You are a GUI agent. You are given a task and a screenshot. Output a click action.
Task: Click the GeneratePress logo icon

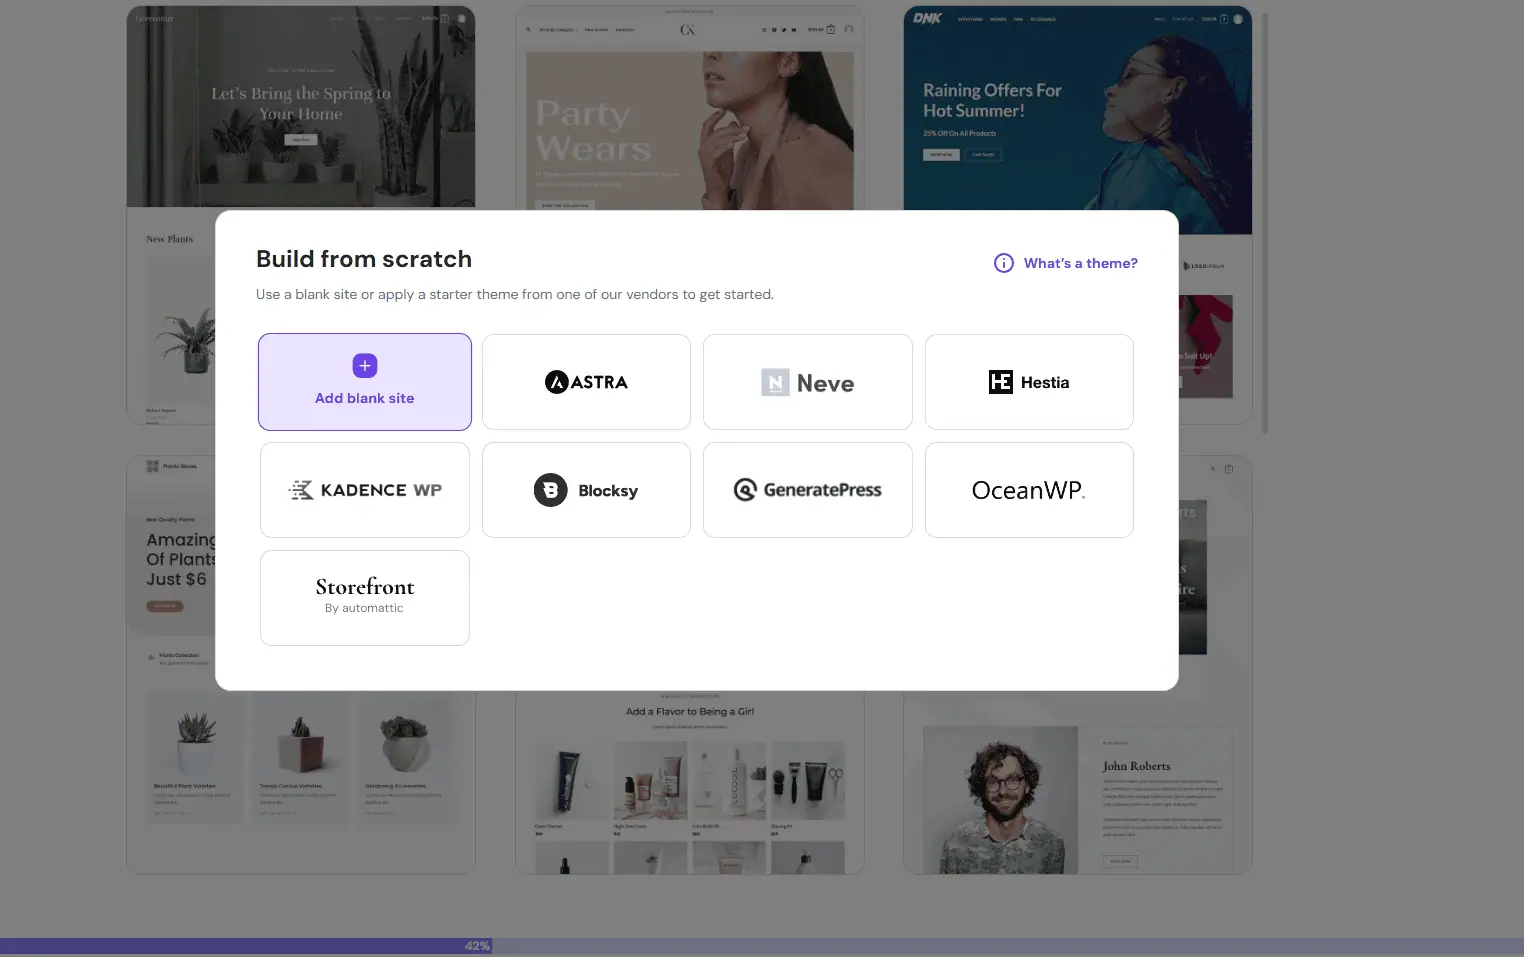pyautogui.click(x=745, y=490)
